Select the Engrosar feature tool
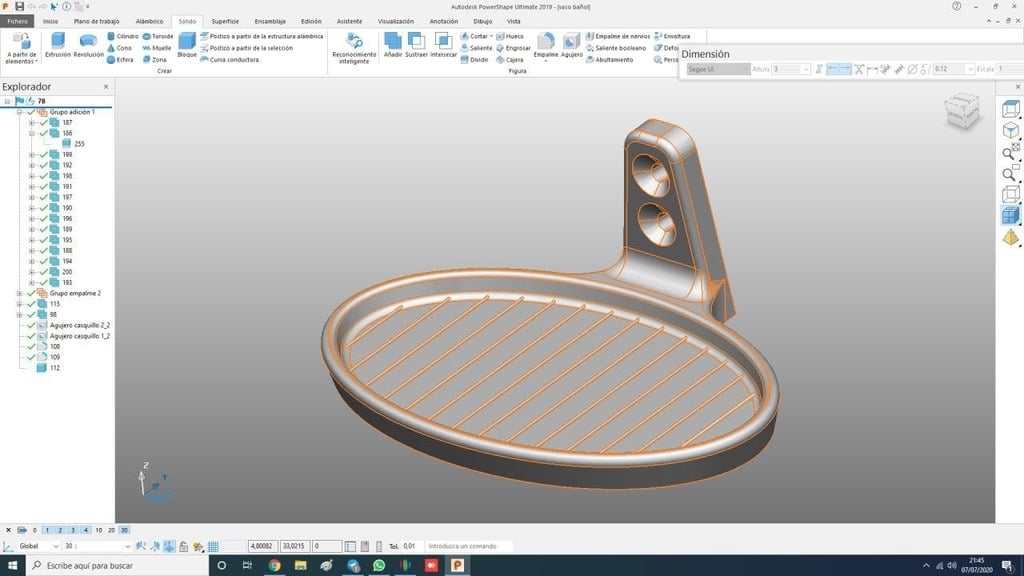The image size is (1024, 576). pos(513,48)
